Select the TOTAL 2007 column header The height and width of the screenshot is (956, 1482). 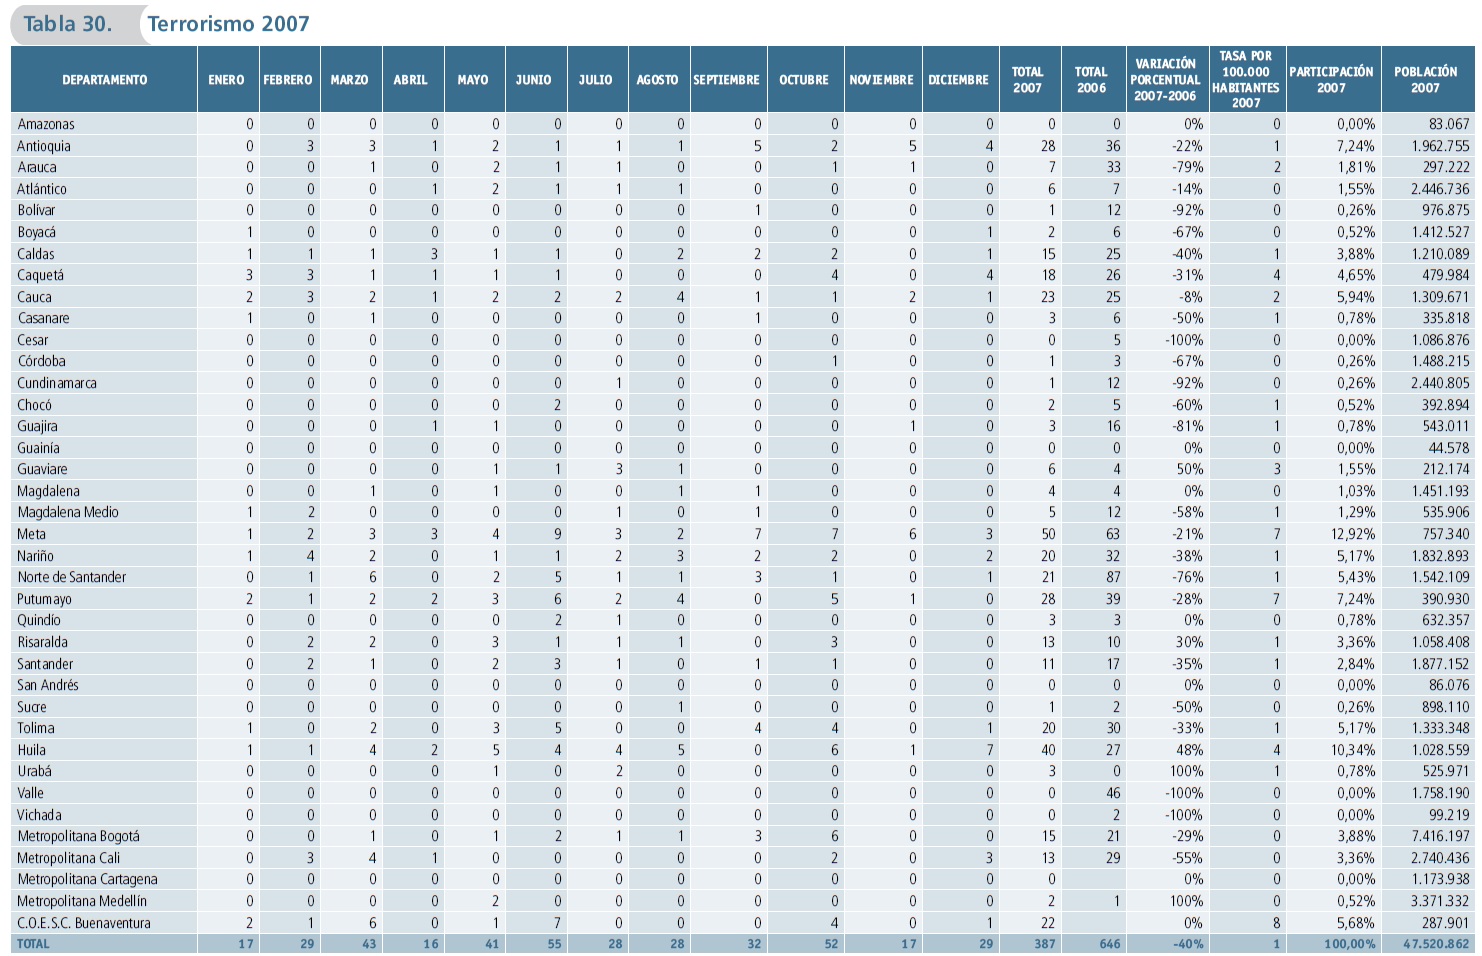(1027, 80)
